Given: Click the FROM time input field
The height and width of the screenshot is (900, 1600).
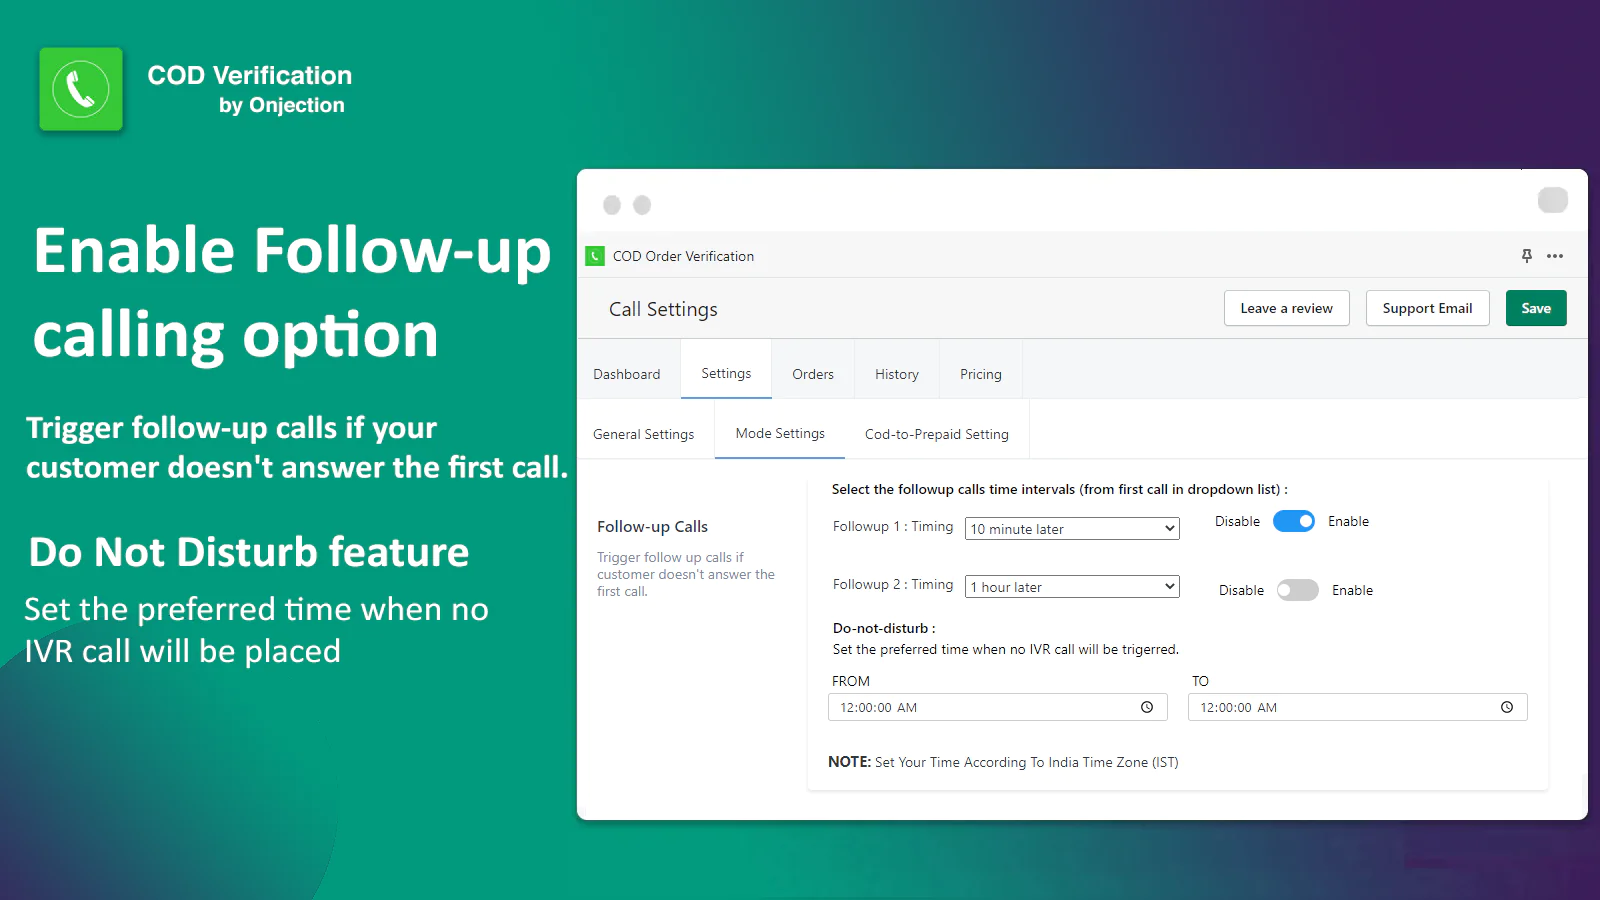Looking at the screenshot, I should [x=980, y=707].
